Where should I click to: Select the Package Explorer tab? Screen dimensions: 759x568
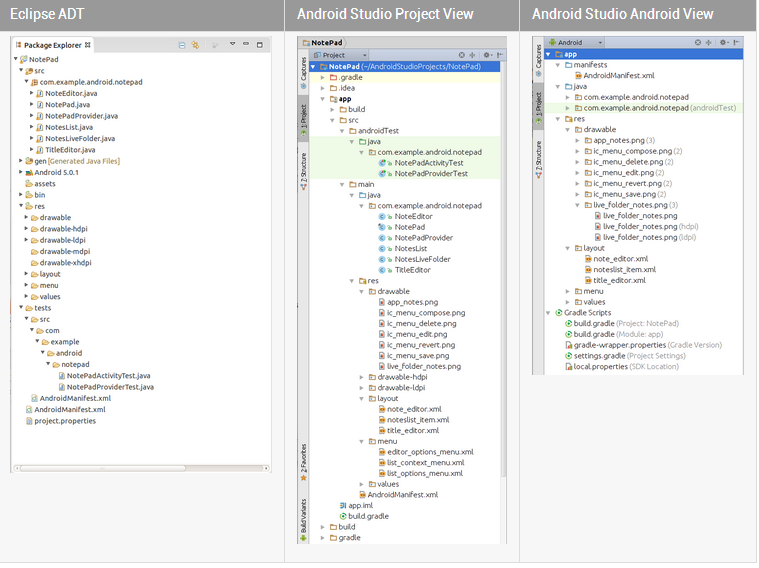pyautogui.click(x=52, y=45)
